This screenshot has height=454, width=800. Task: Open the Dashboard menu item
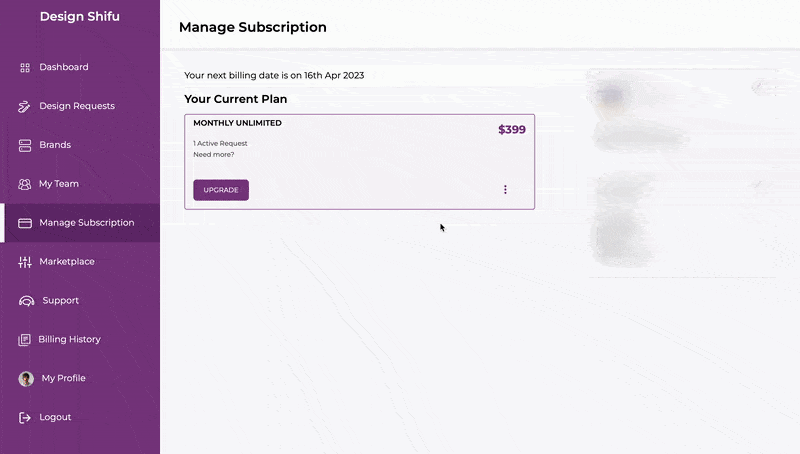[64, 67]
